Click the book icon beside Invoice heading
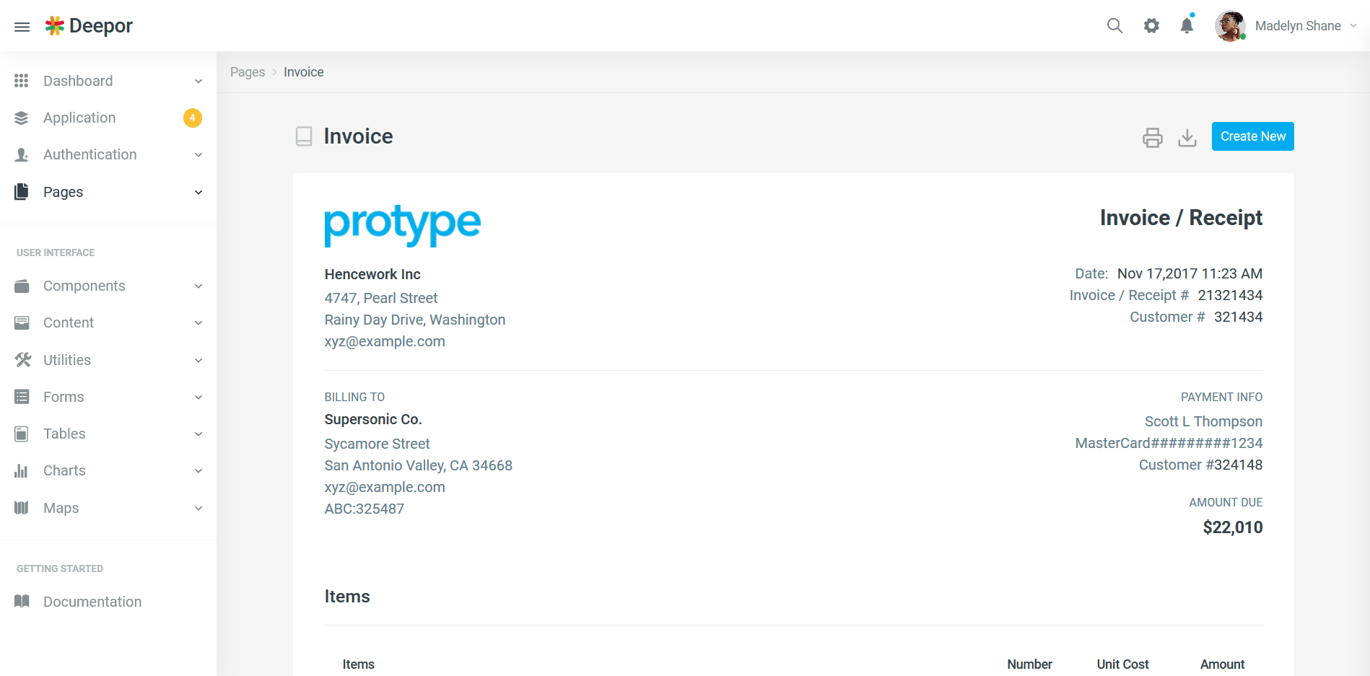The height and width of the screenshot is (676, 1370). (x=304, y=137)
